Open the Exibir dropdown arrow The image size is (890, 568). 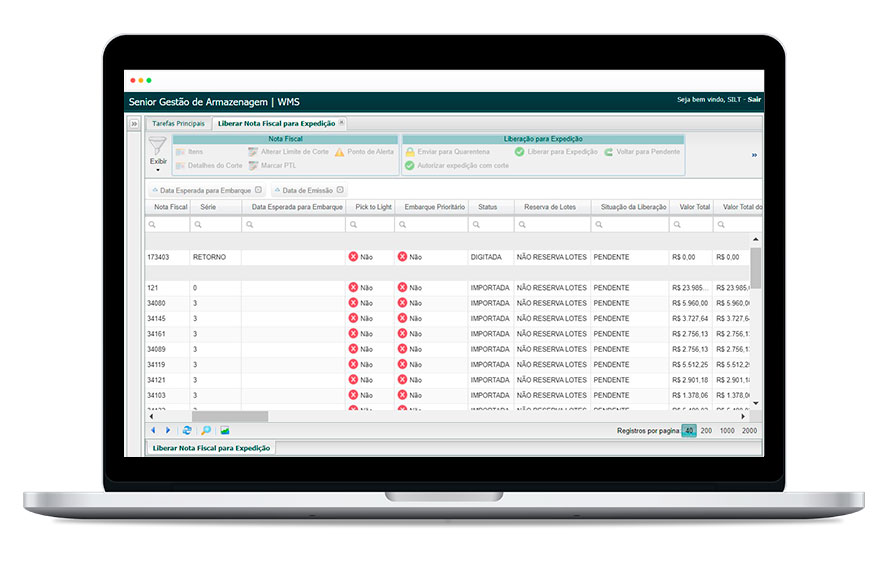point(158,170)
